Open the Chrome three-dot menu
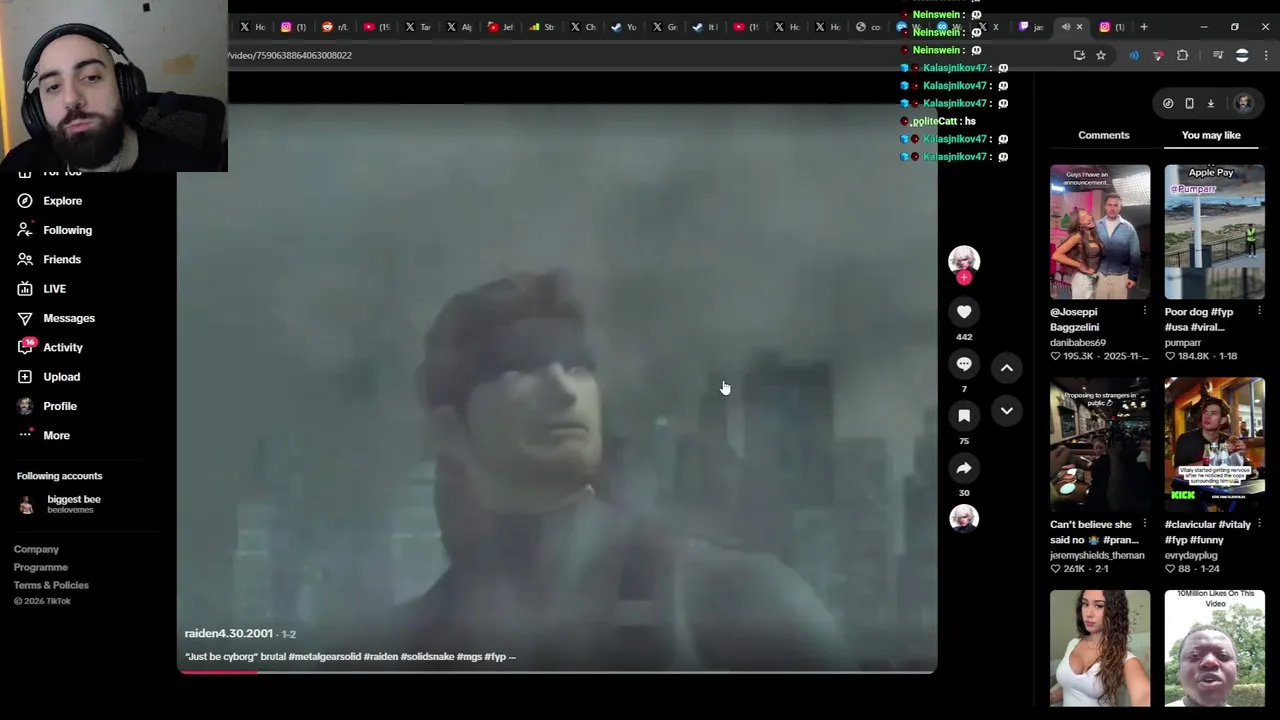 tap(1267, 55)
